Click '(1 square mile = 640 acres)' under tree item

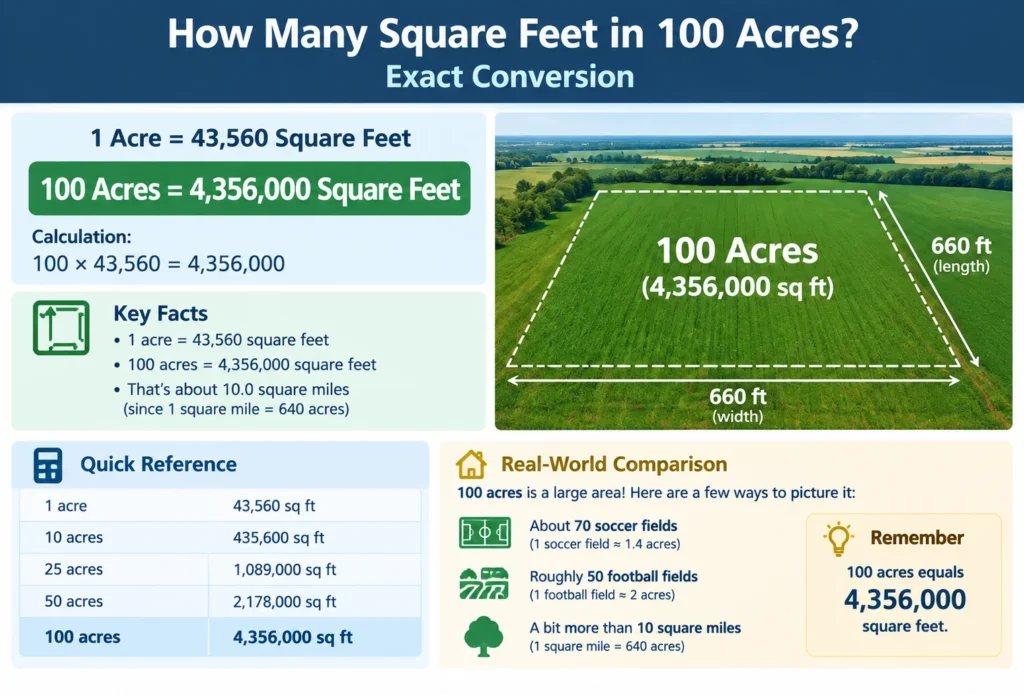(x=607, y=647)
